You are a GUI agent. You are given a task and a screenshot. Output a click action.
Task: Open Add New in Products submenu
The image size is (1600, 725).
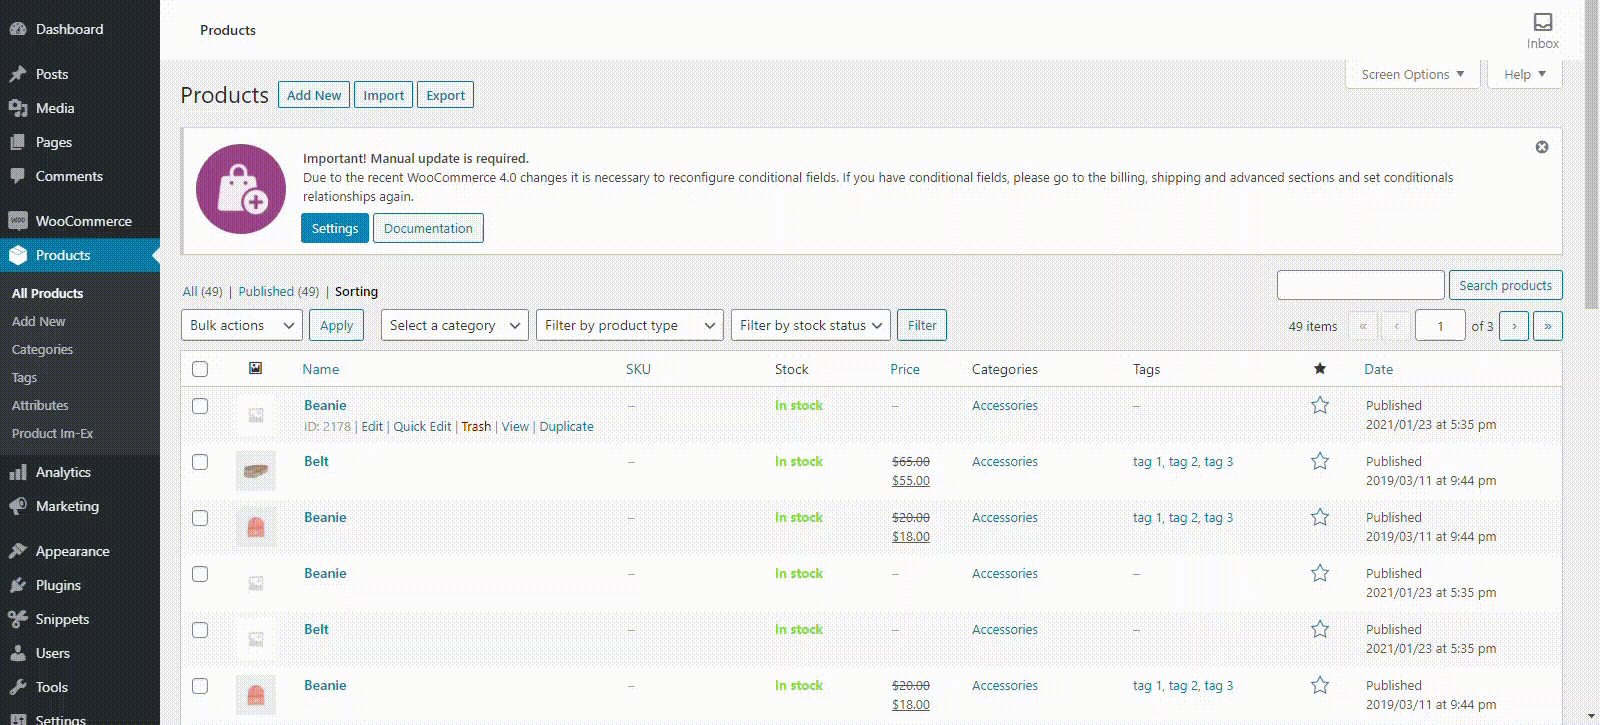[x=38, y=321]
